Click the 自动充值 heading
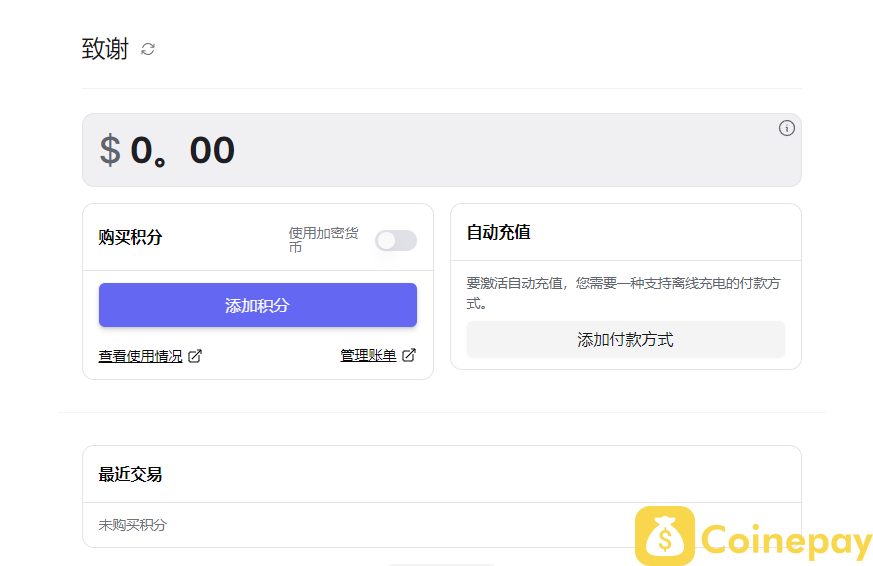This screenshot has width=873, height=566. (x=498, y=232)
